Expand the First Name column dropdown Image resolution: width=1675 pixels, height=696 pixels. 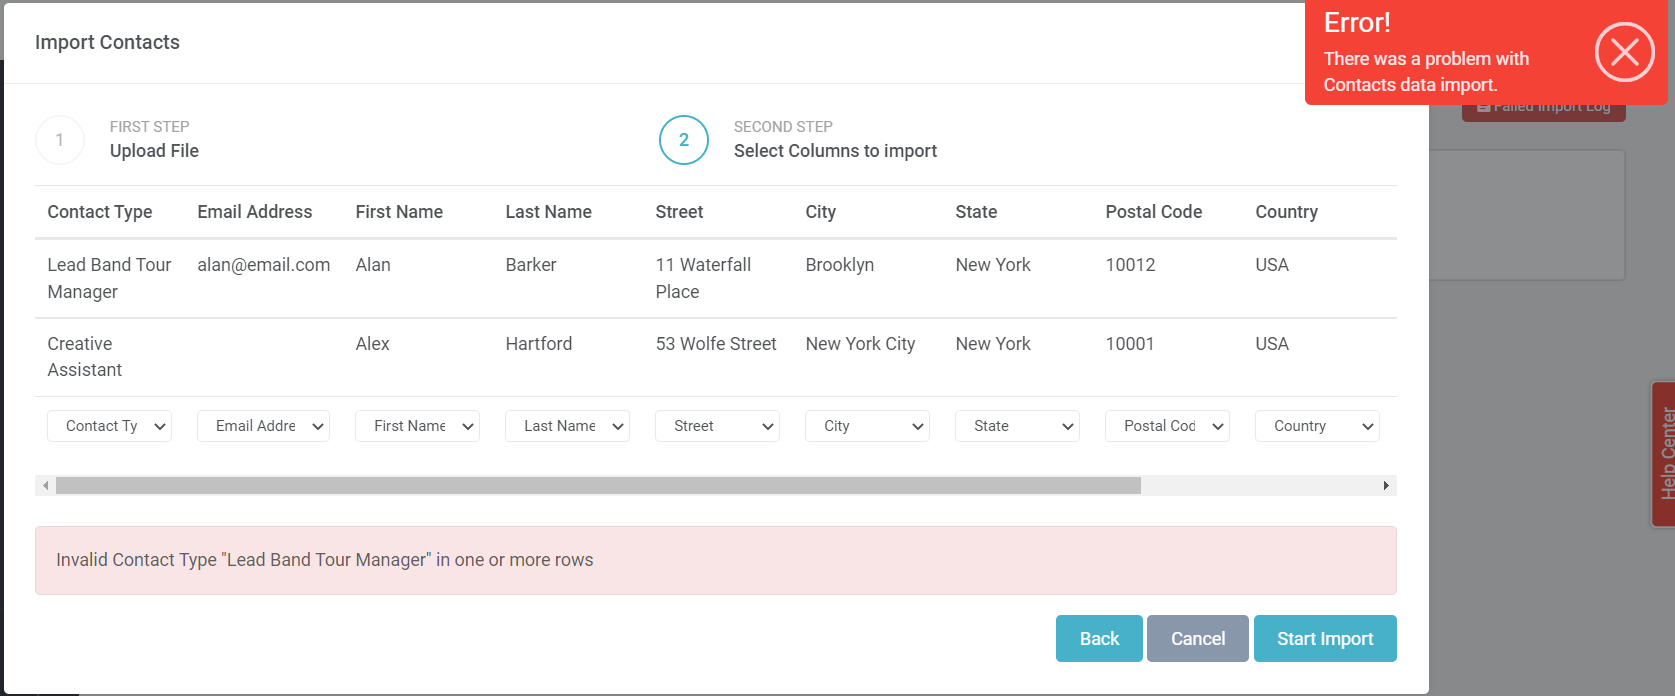[x=417, y=426]
